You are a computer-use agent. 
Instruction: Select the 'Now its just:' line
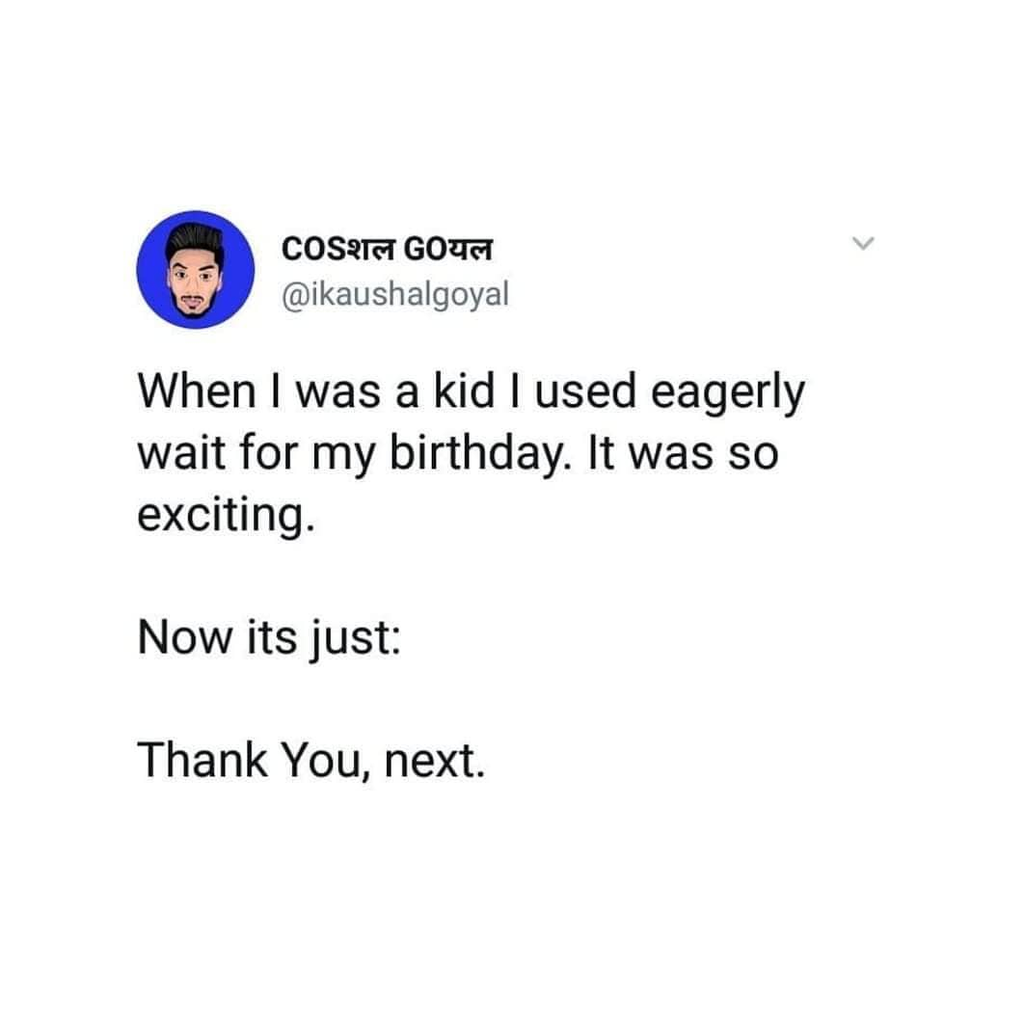269,638
